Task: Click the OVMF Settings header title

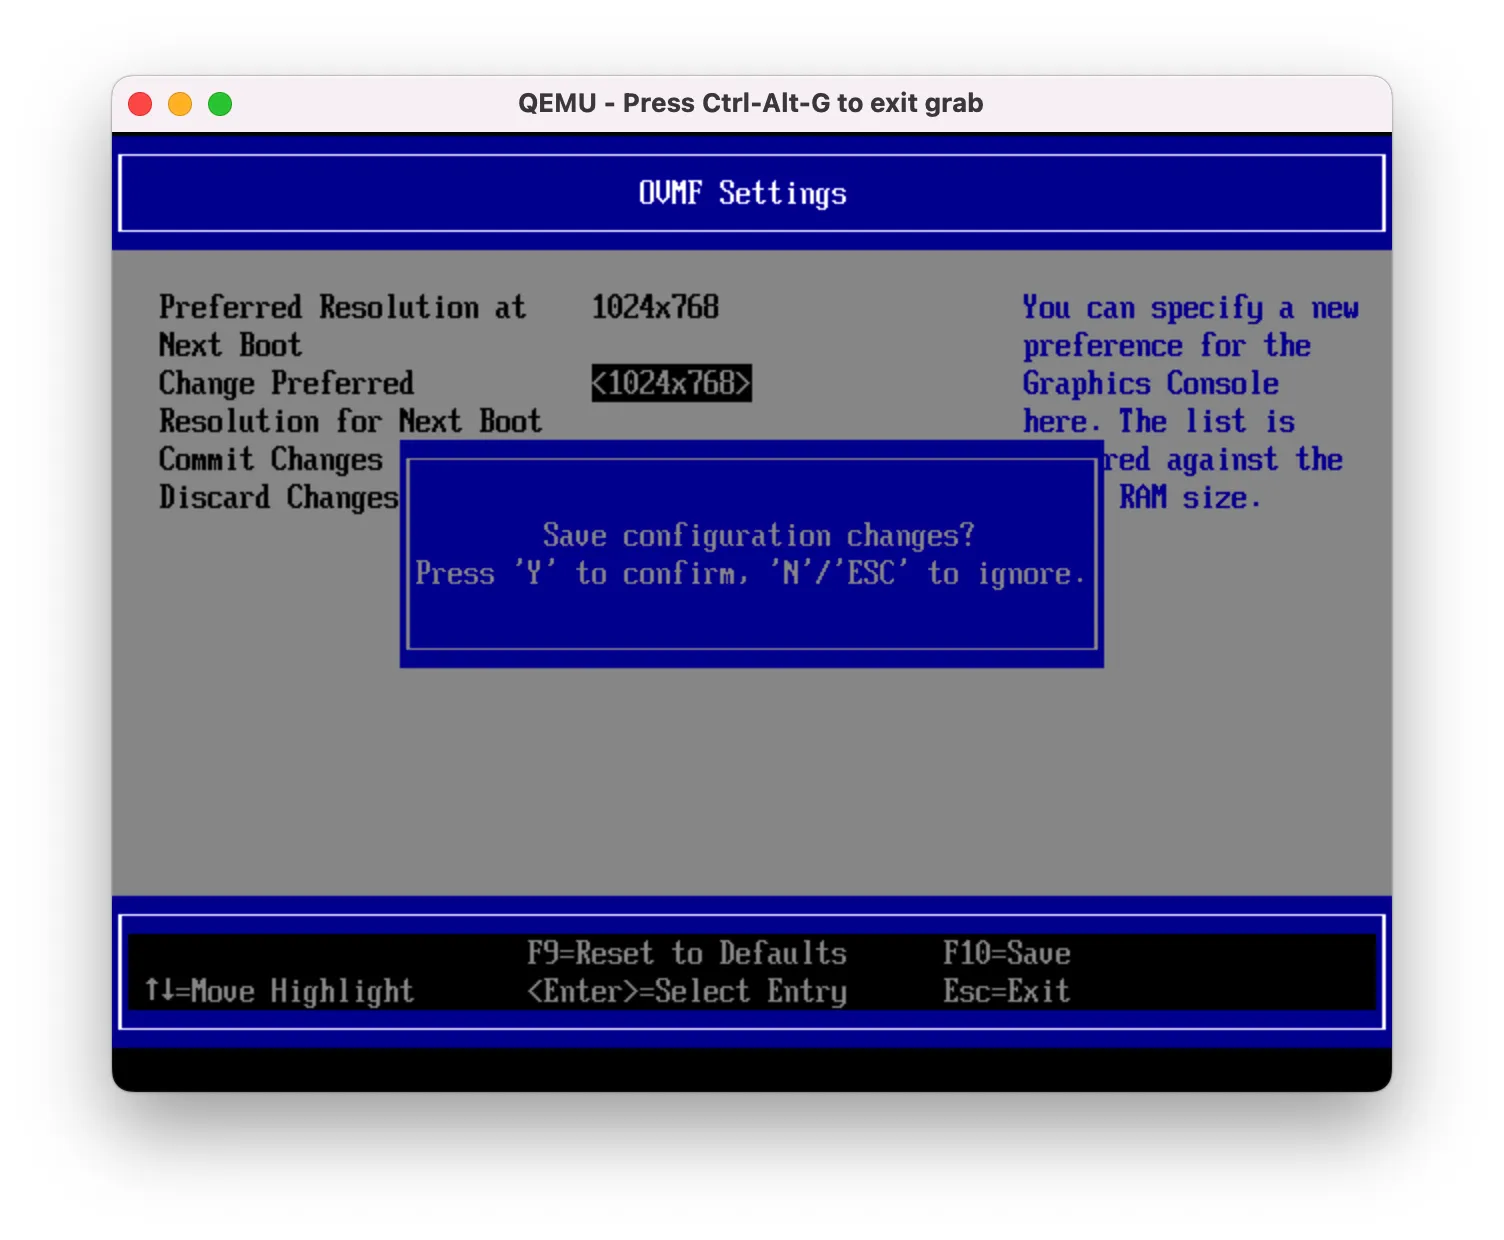Action: 743,193
